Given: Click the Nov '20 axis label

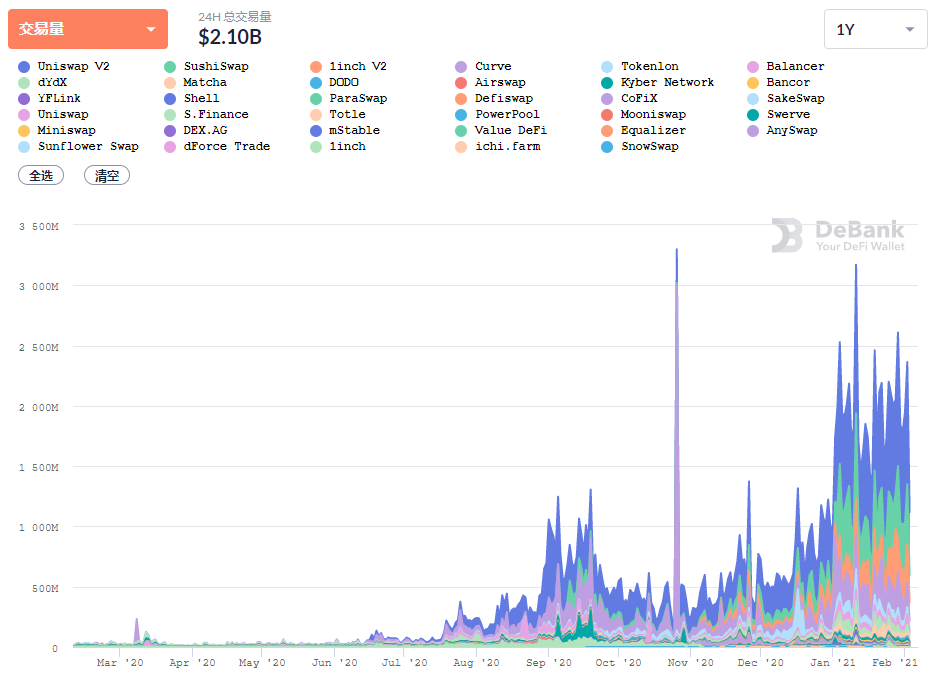Looking at the screenshot, I should coord(690,662).
